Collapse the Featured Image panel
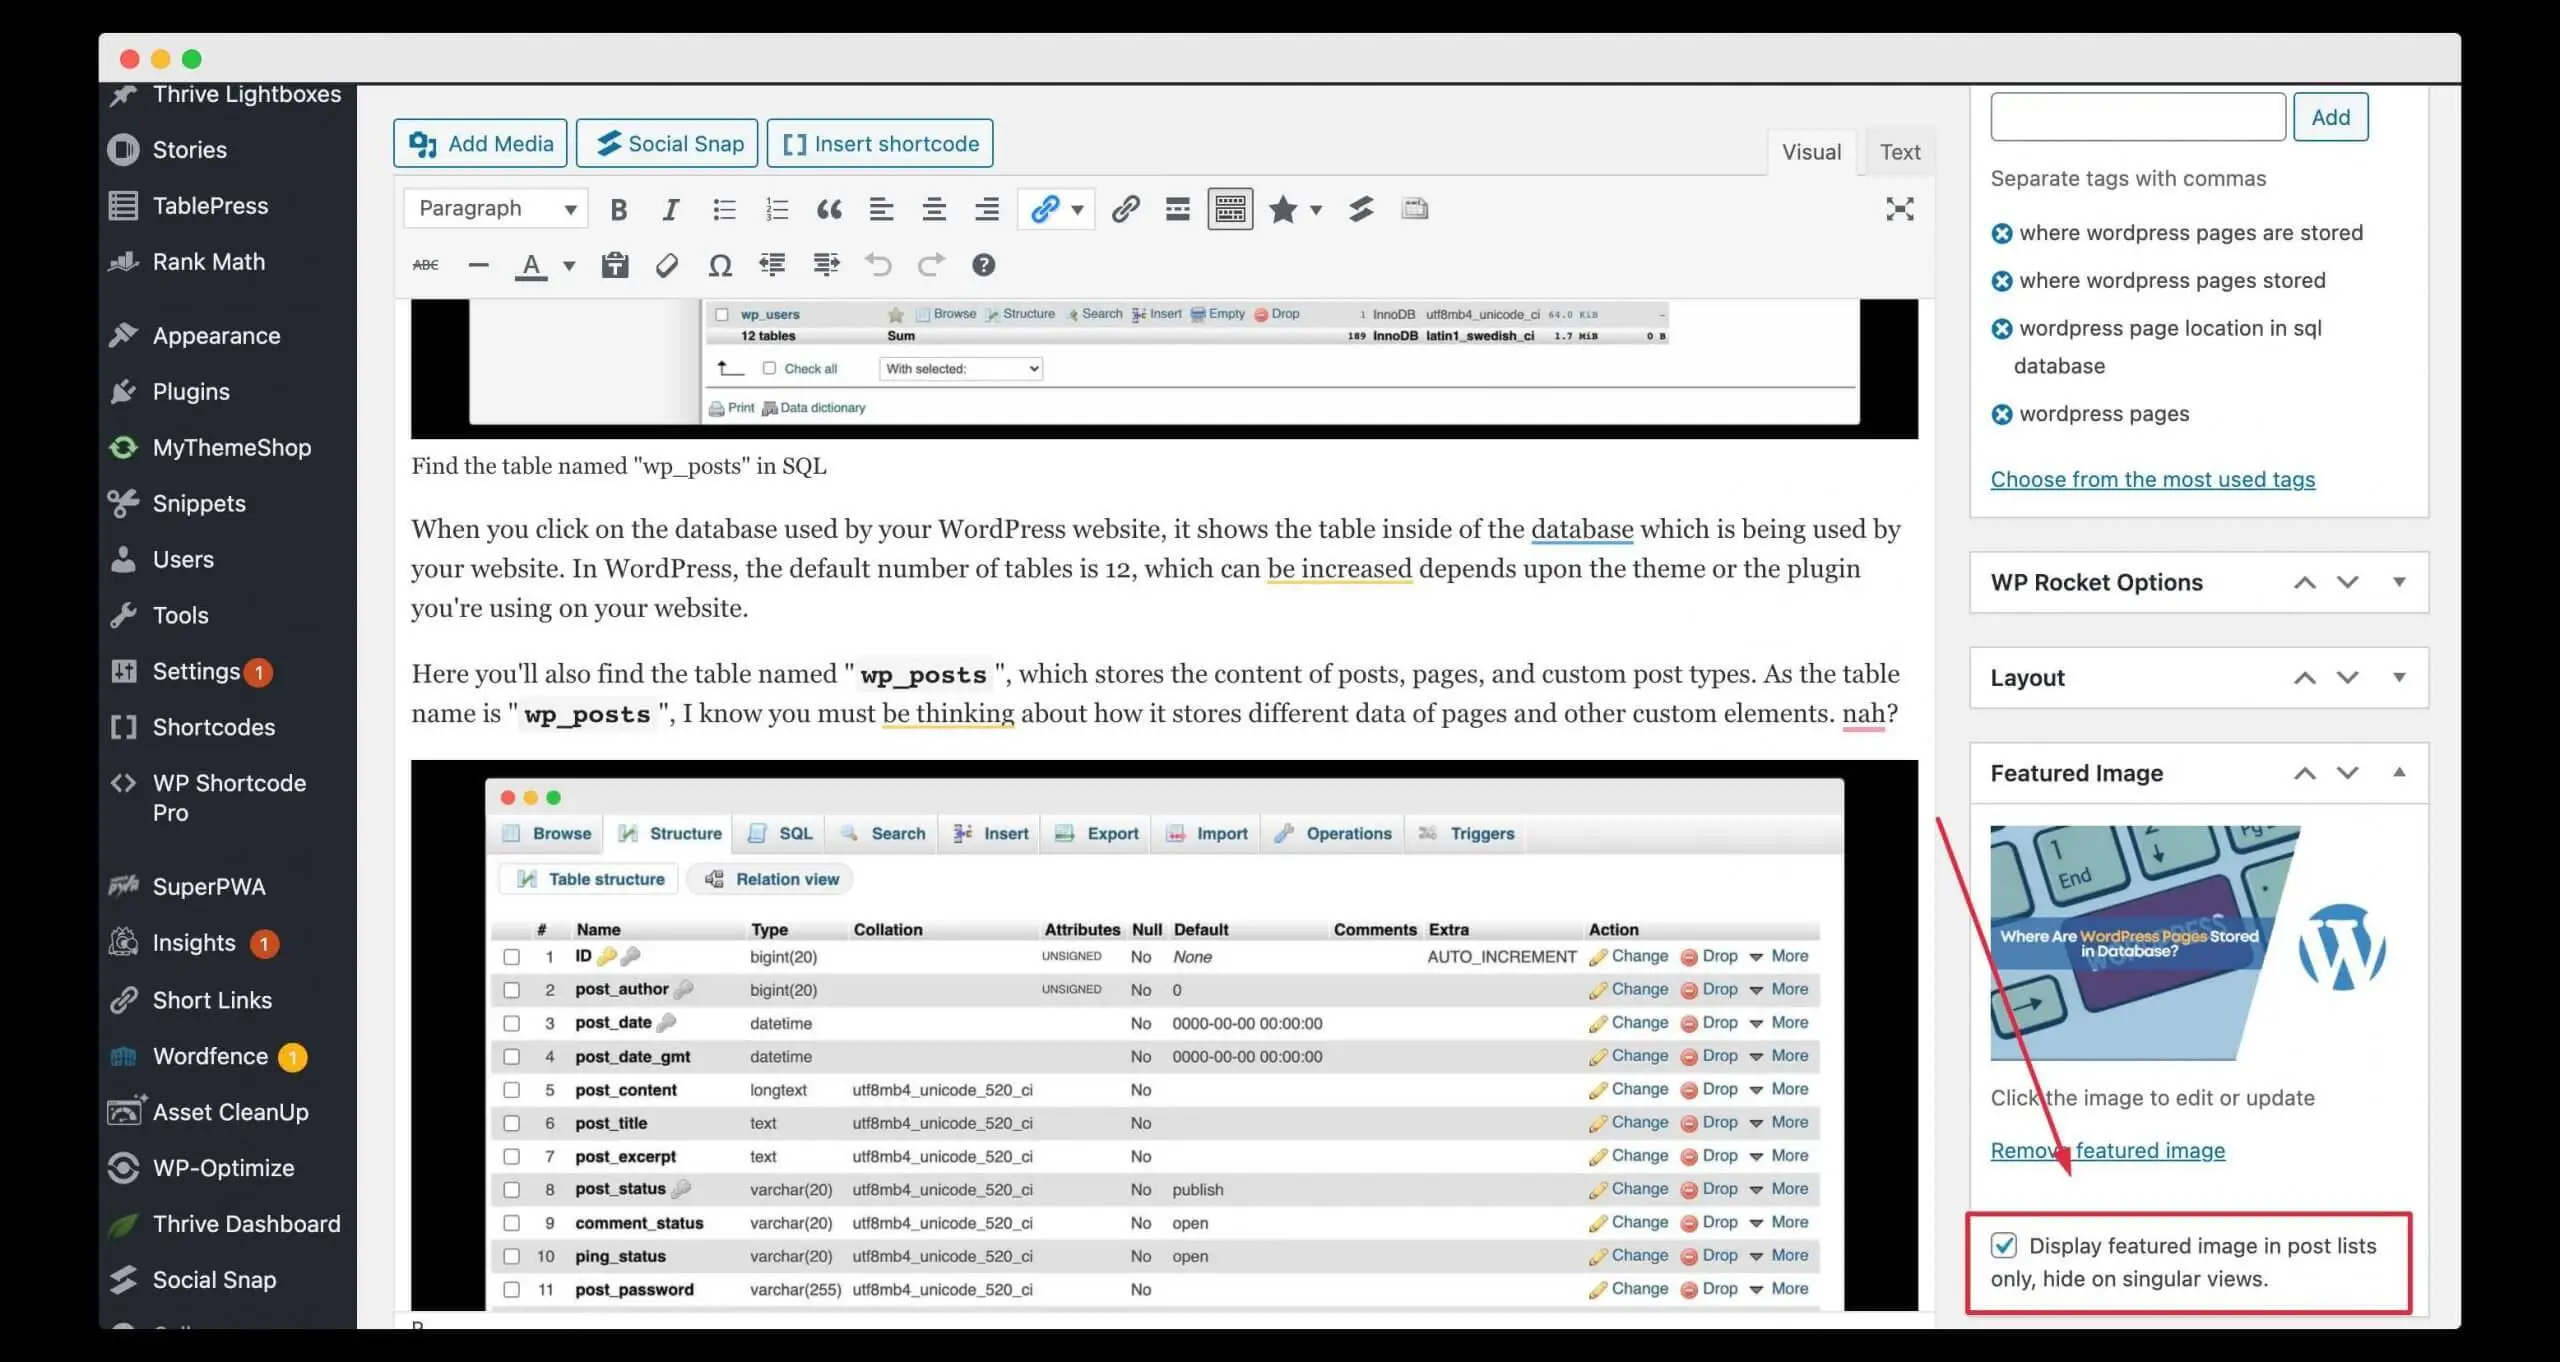Image resolution: width=2560 pixels, height=1362 pixels. 2399,772
